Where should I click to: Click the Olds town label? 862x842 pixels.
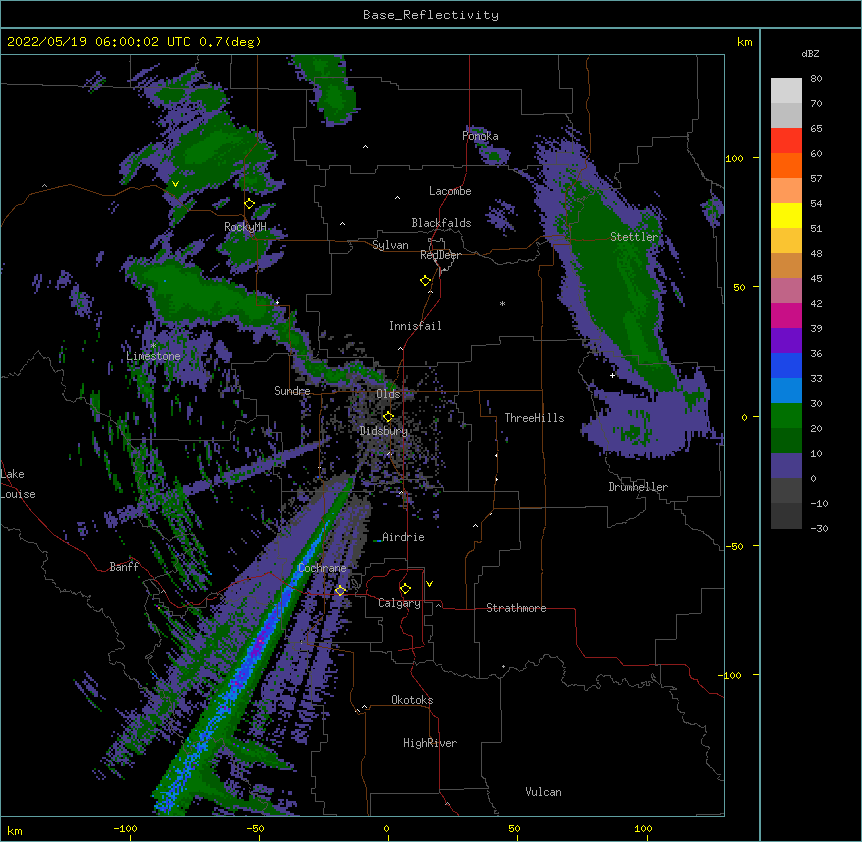388,394
